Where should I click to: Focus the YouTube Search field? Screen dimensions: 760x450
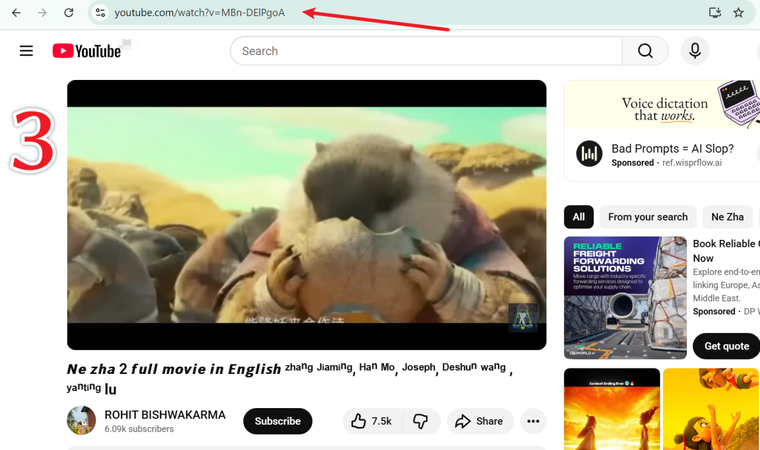tap(427, 51)
